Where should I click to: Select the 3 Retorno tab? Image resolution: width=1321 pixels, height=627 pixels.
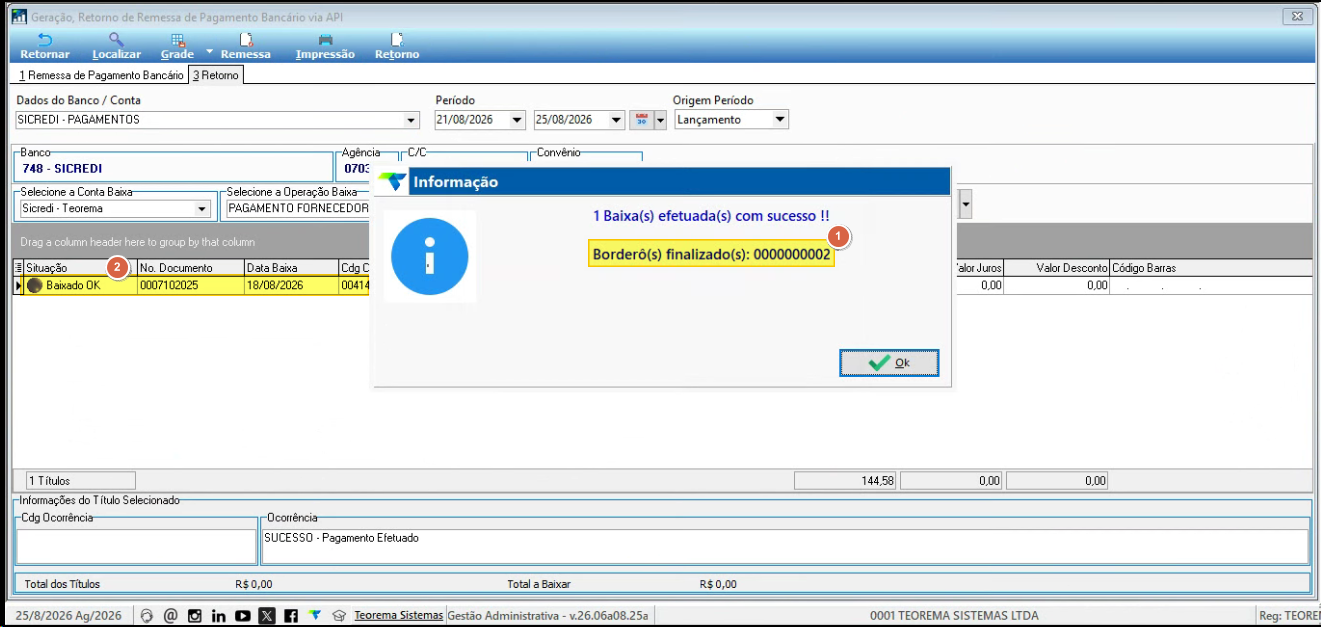pos(216,75)
